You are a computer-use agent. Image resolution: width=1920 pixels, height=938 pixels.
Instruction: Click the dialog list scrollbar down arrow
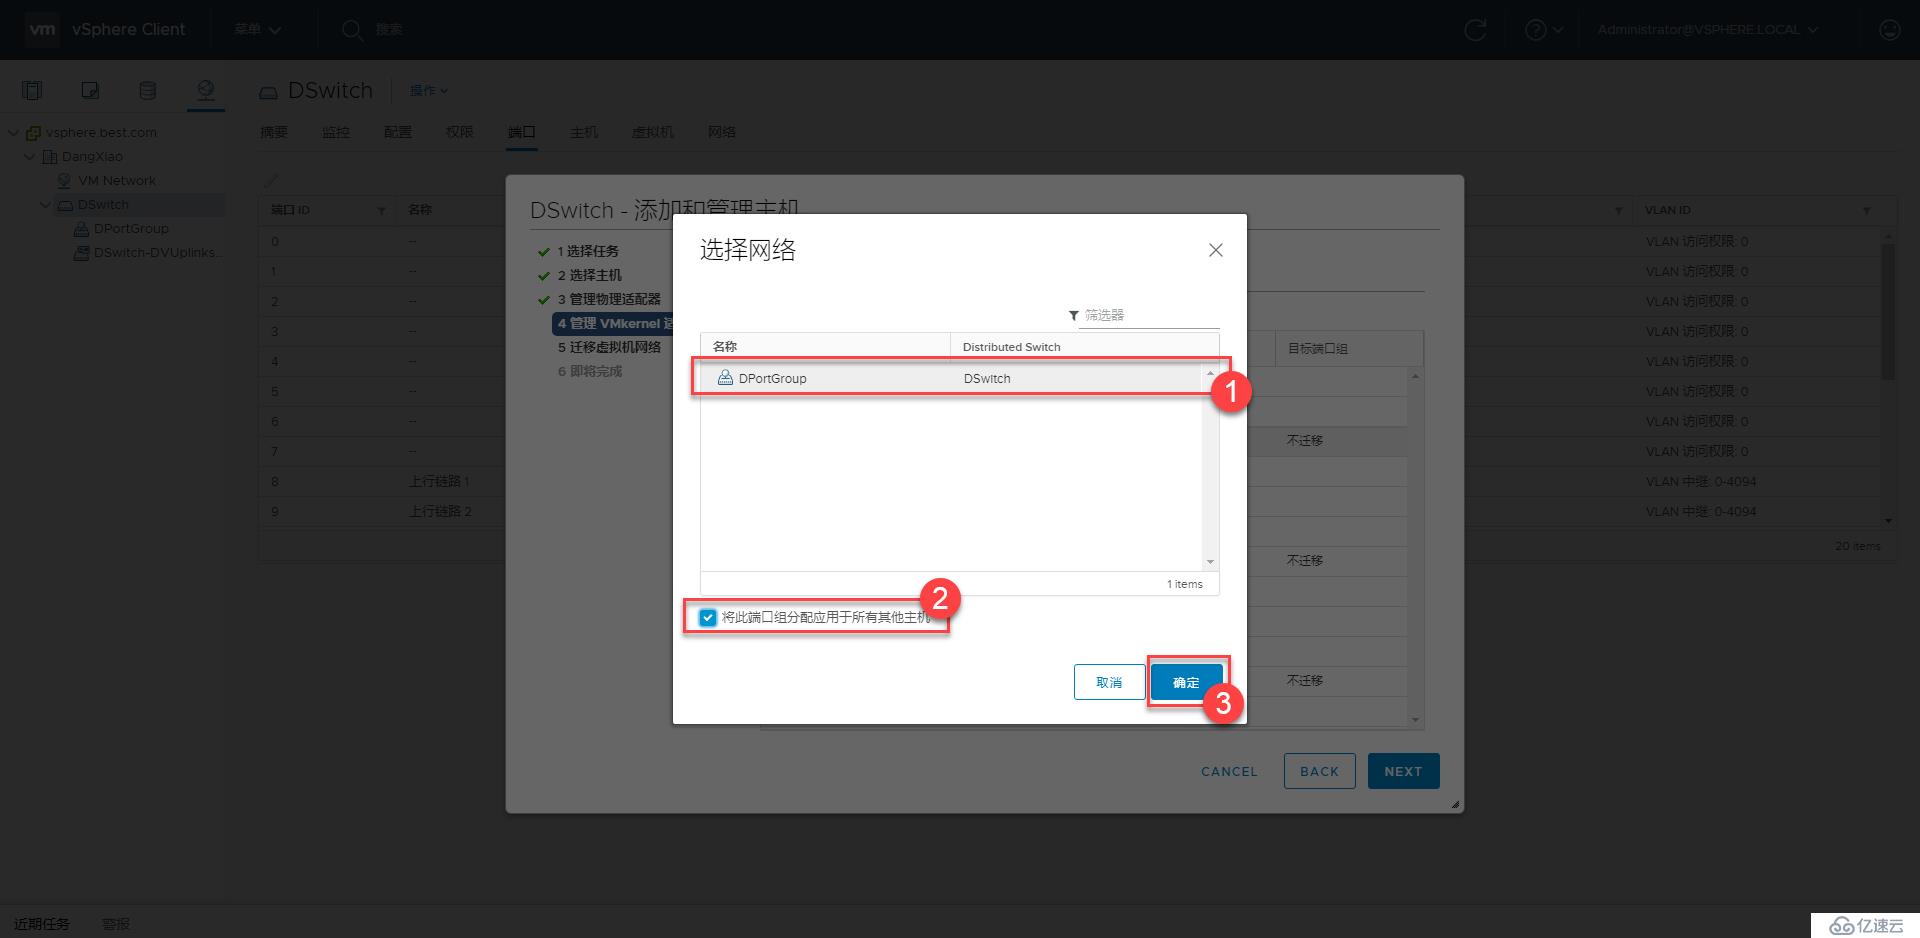coord(1210,562)
